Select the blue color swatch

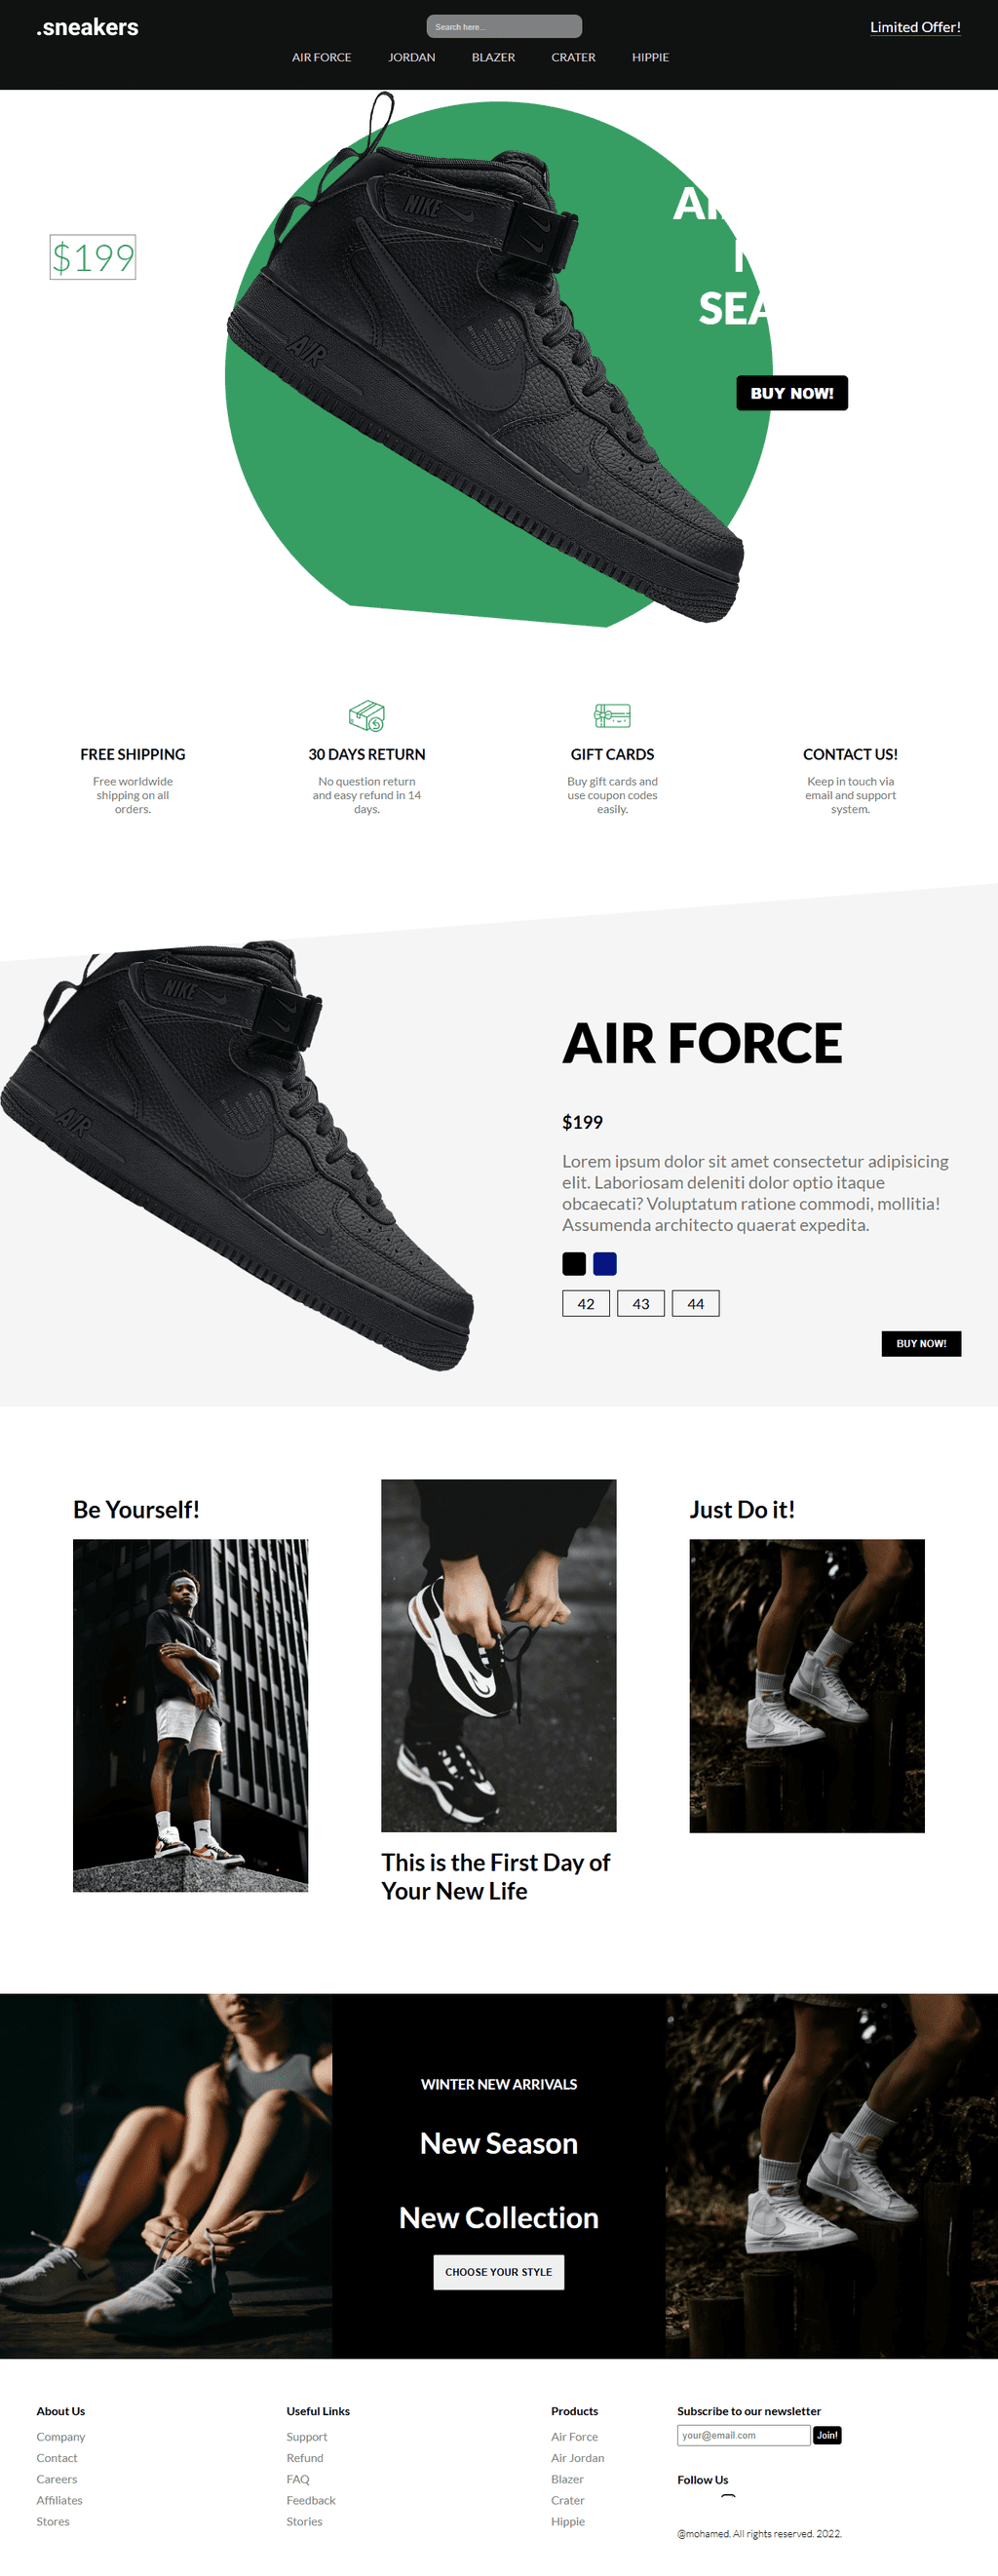coord(605,1264)
